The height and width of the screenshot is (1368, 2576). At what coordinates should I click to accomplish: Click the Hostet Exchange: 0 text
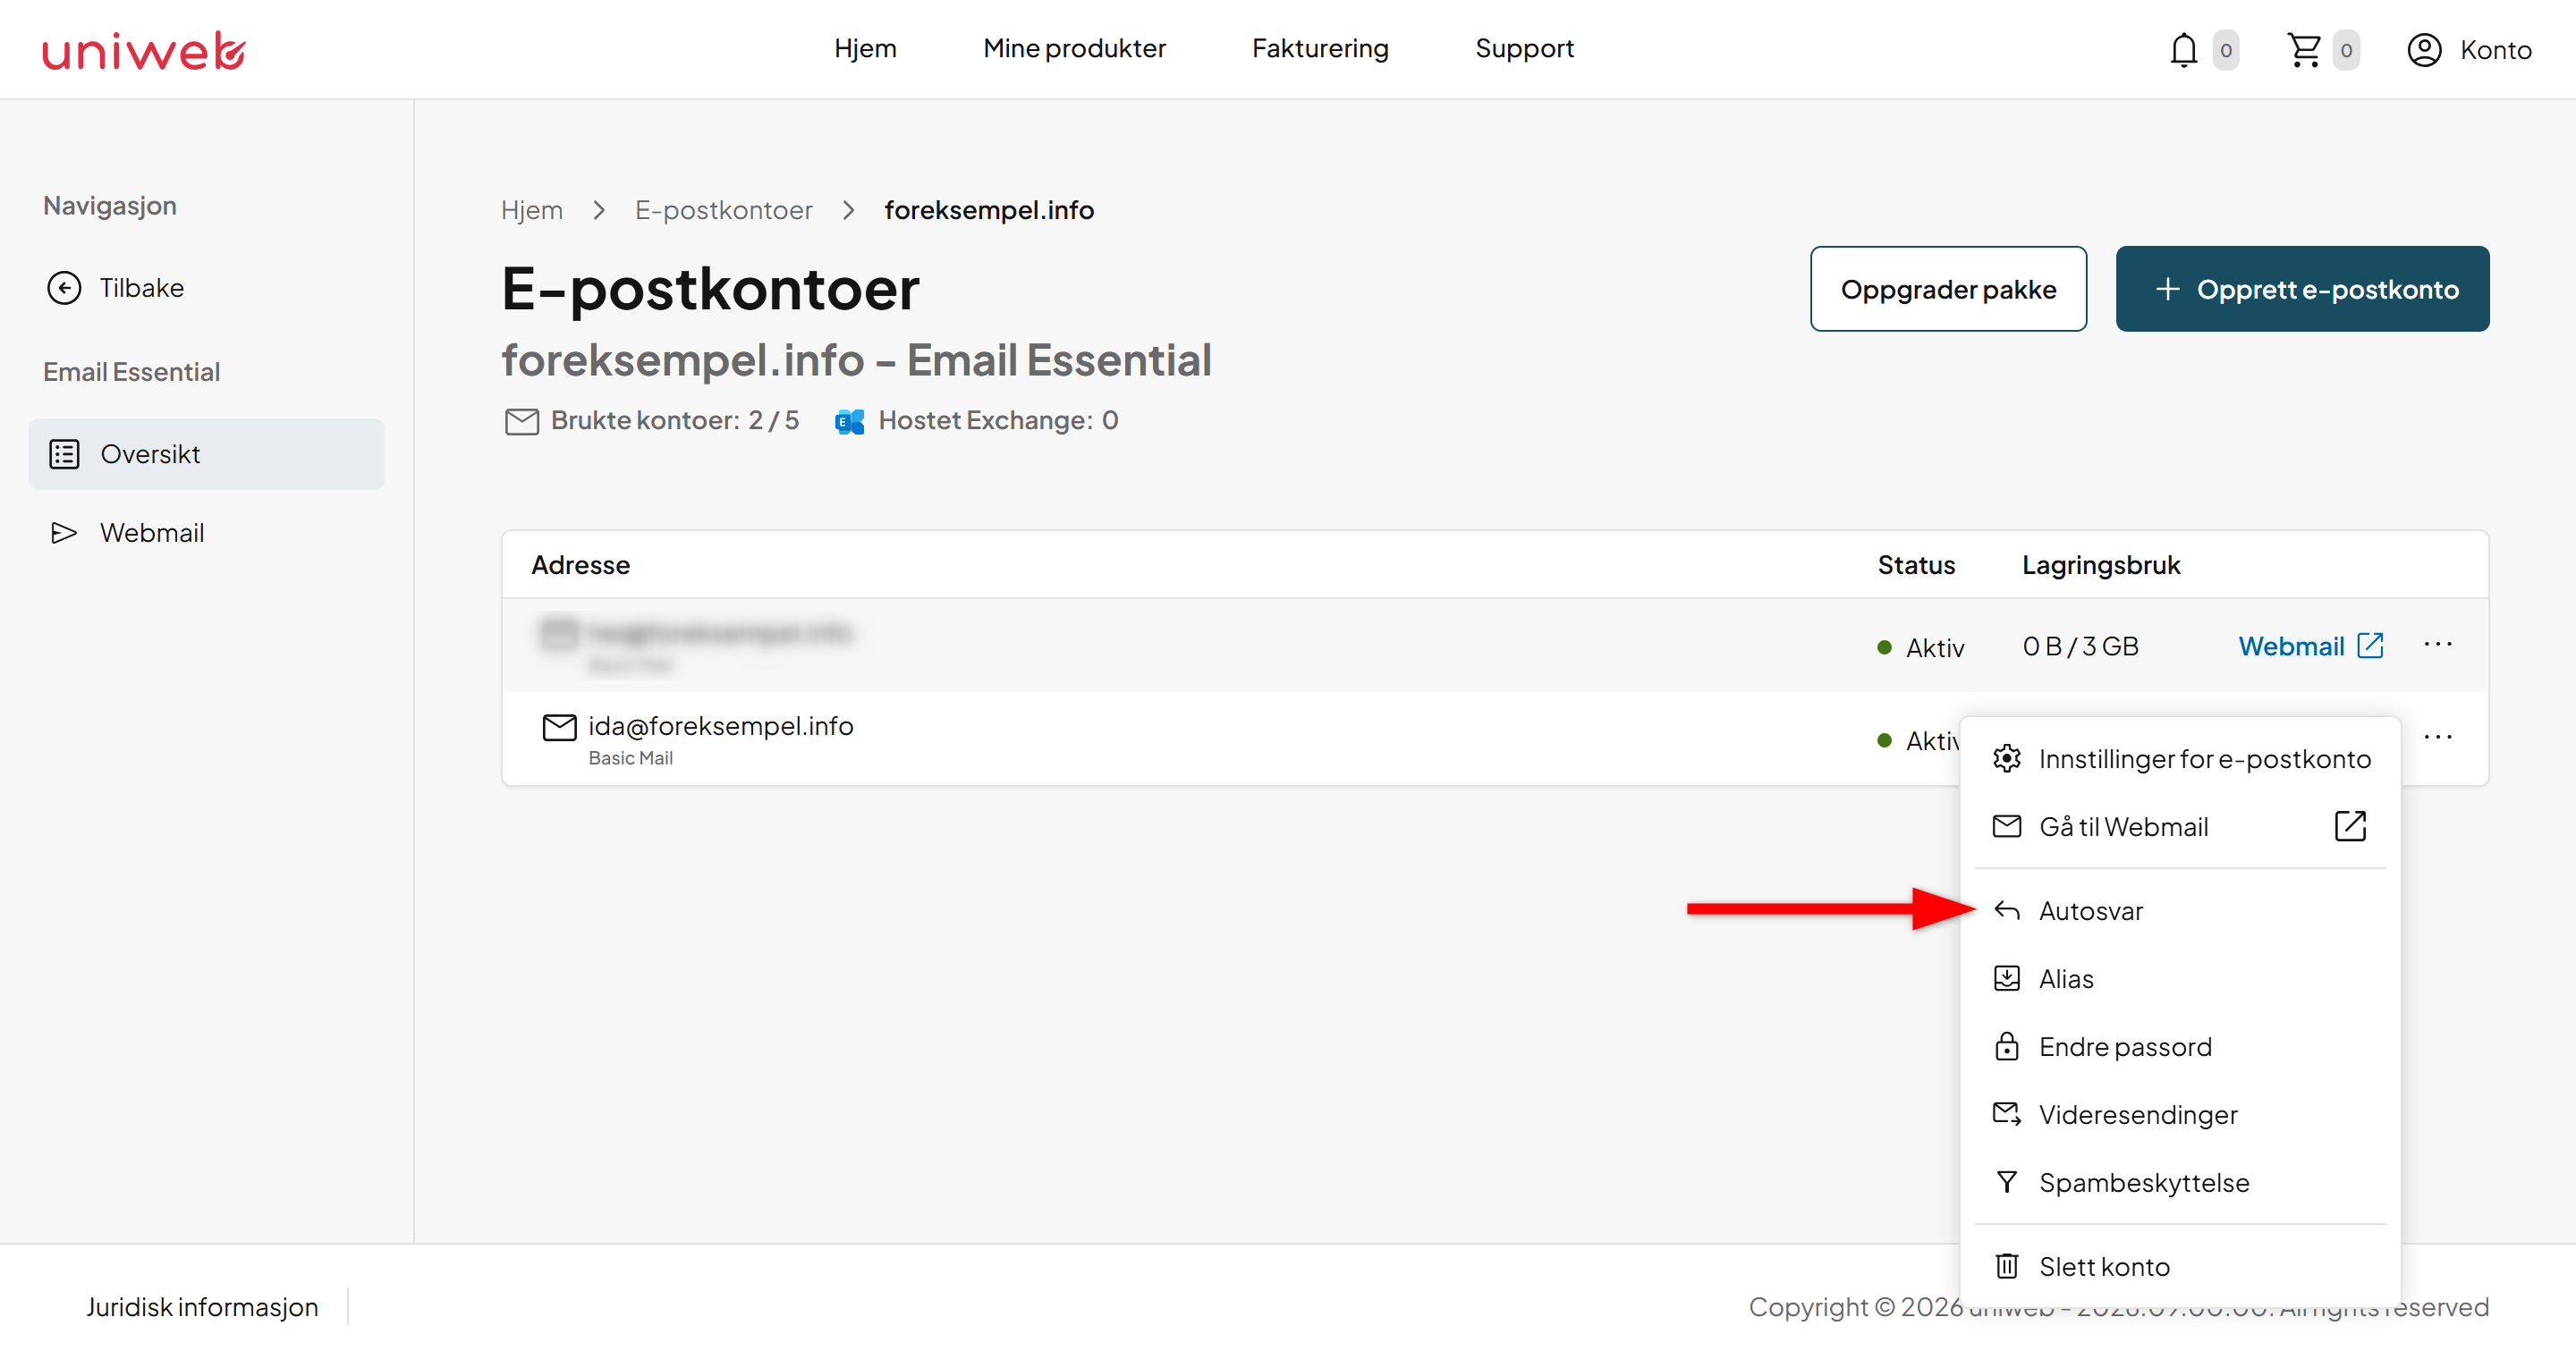tap(998, 420)
